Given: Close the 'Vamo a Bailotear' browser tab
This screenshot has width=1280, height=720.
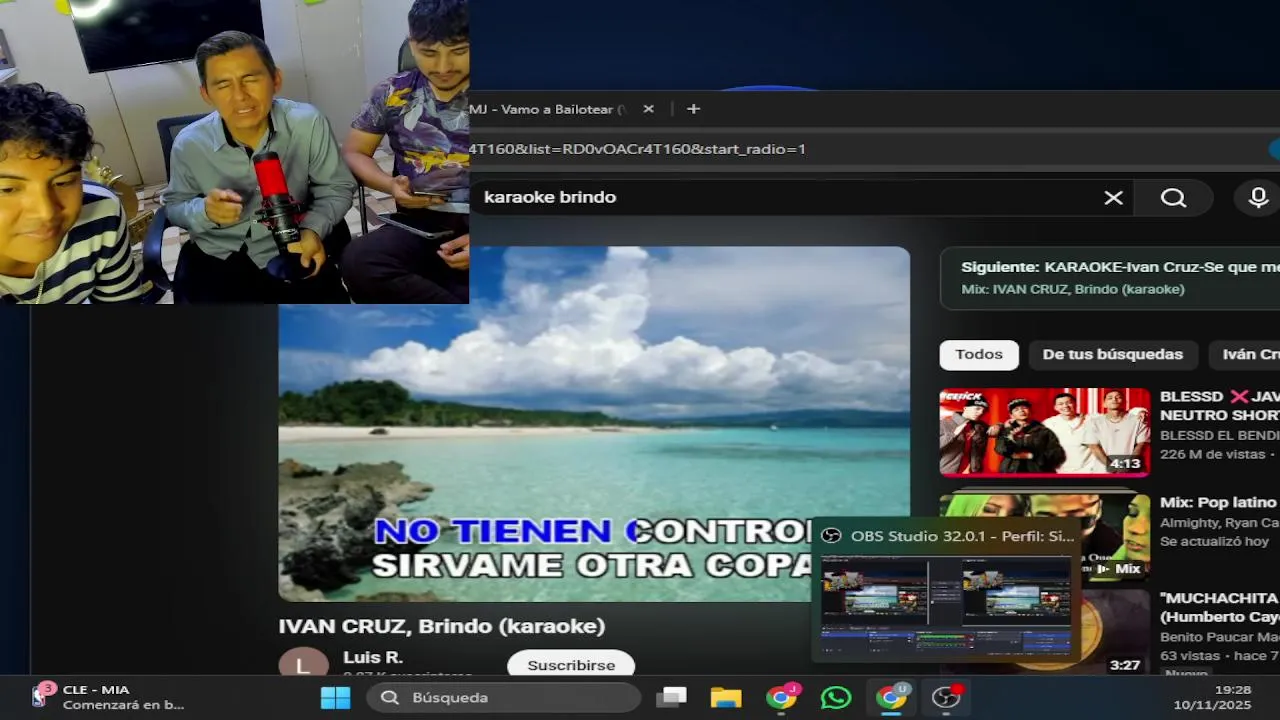Looking at the screenshot, I should point(648,109).
